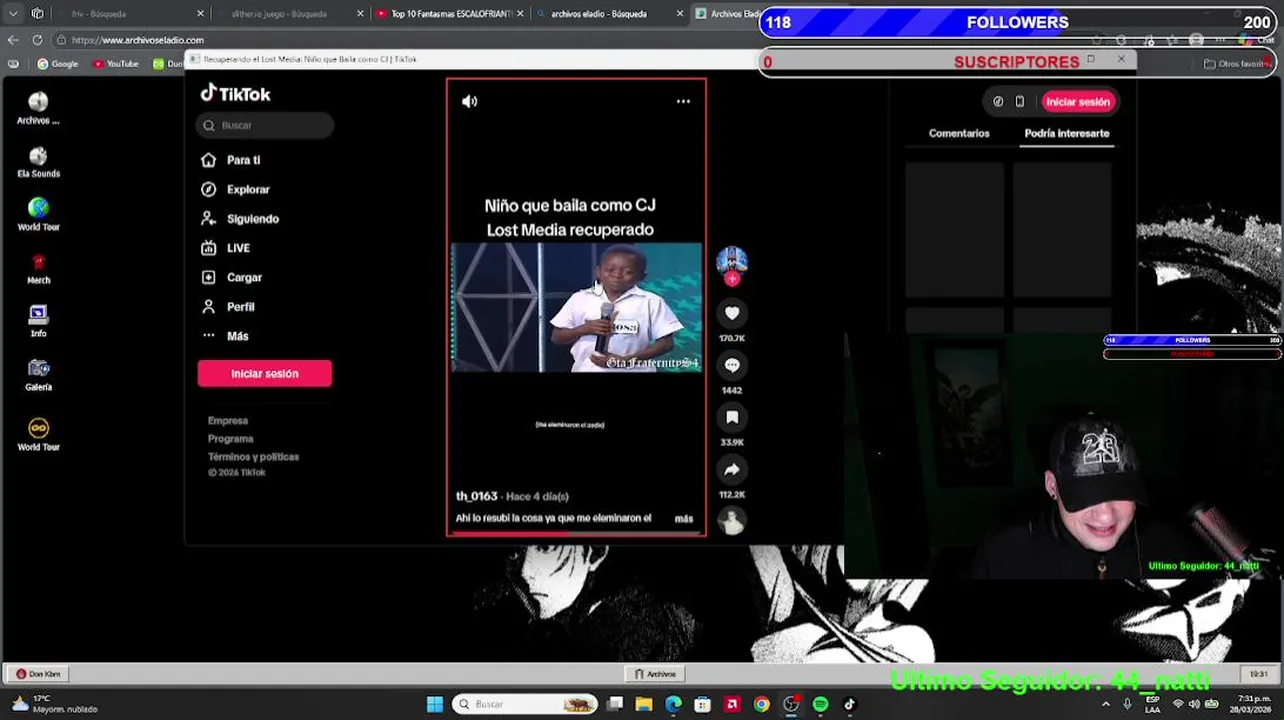The width and height of the screenshot is (1284, 720).
Task: Share the video with the arrow icon
Action: click(x=732, y=469)
